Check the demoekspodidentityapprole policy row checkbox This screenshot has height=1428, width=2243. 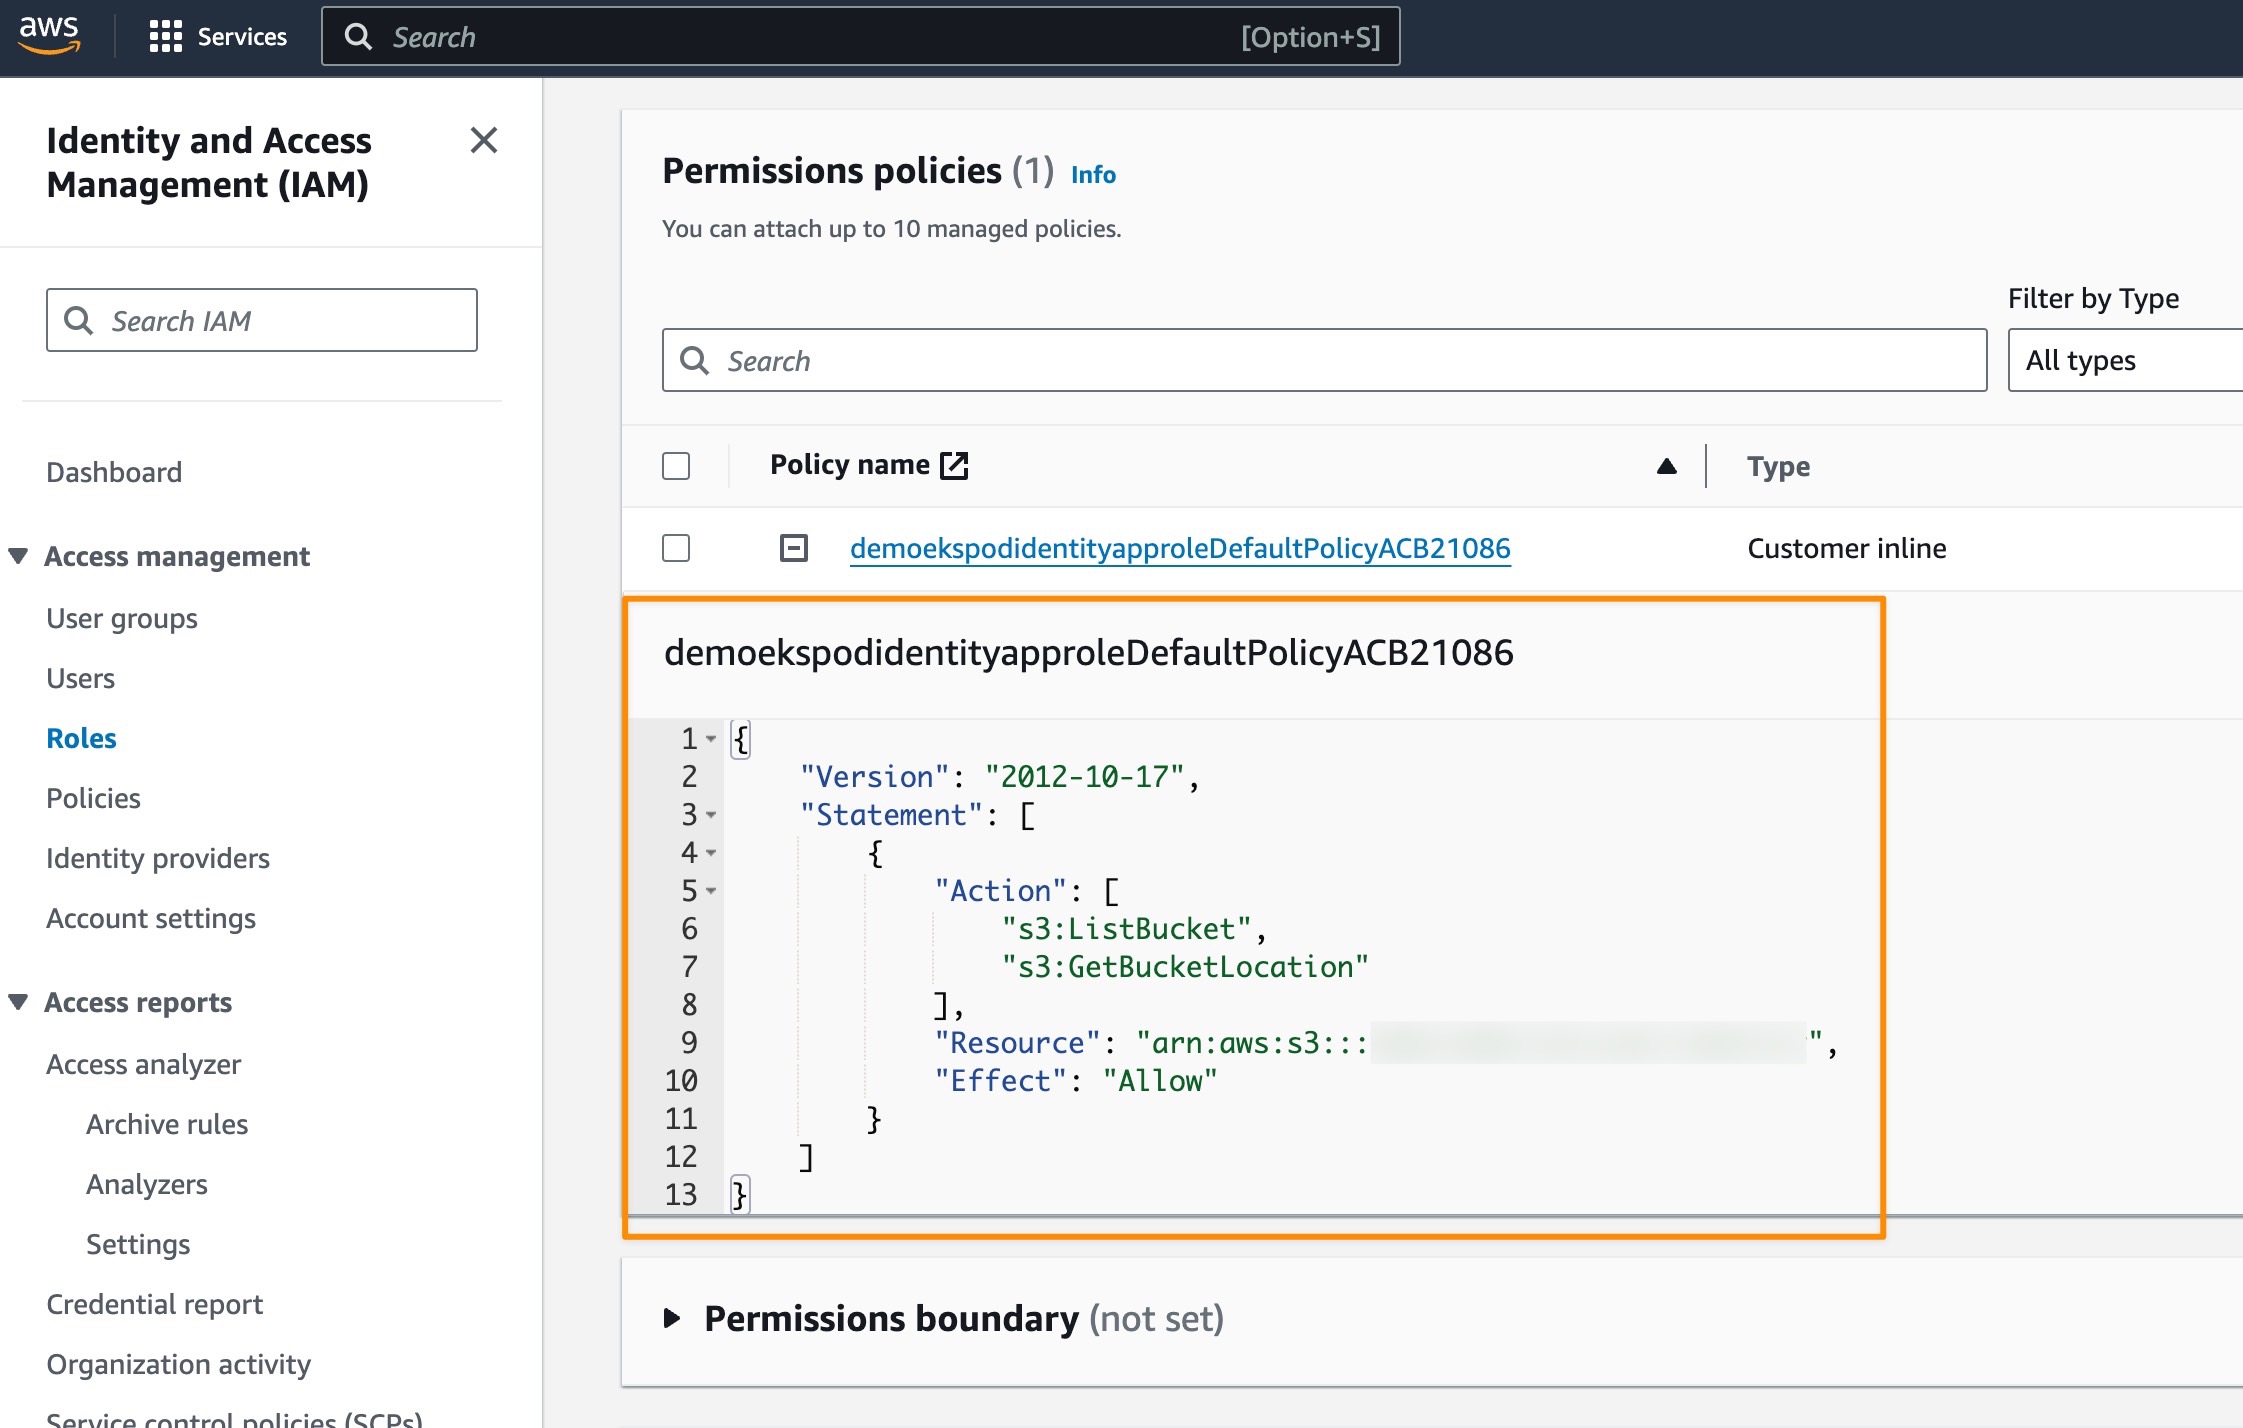(676, 548)
